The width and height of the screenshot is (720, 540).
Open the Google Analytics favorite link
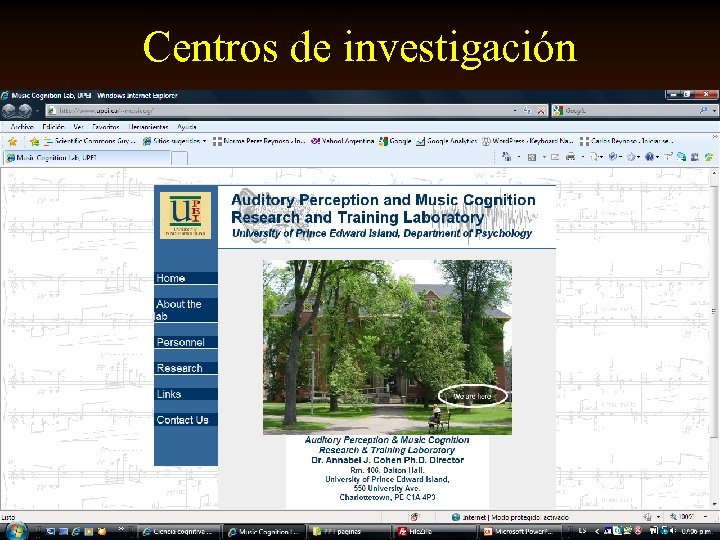tap(446, 141)
